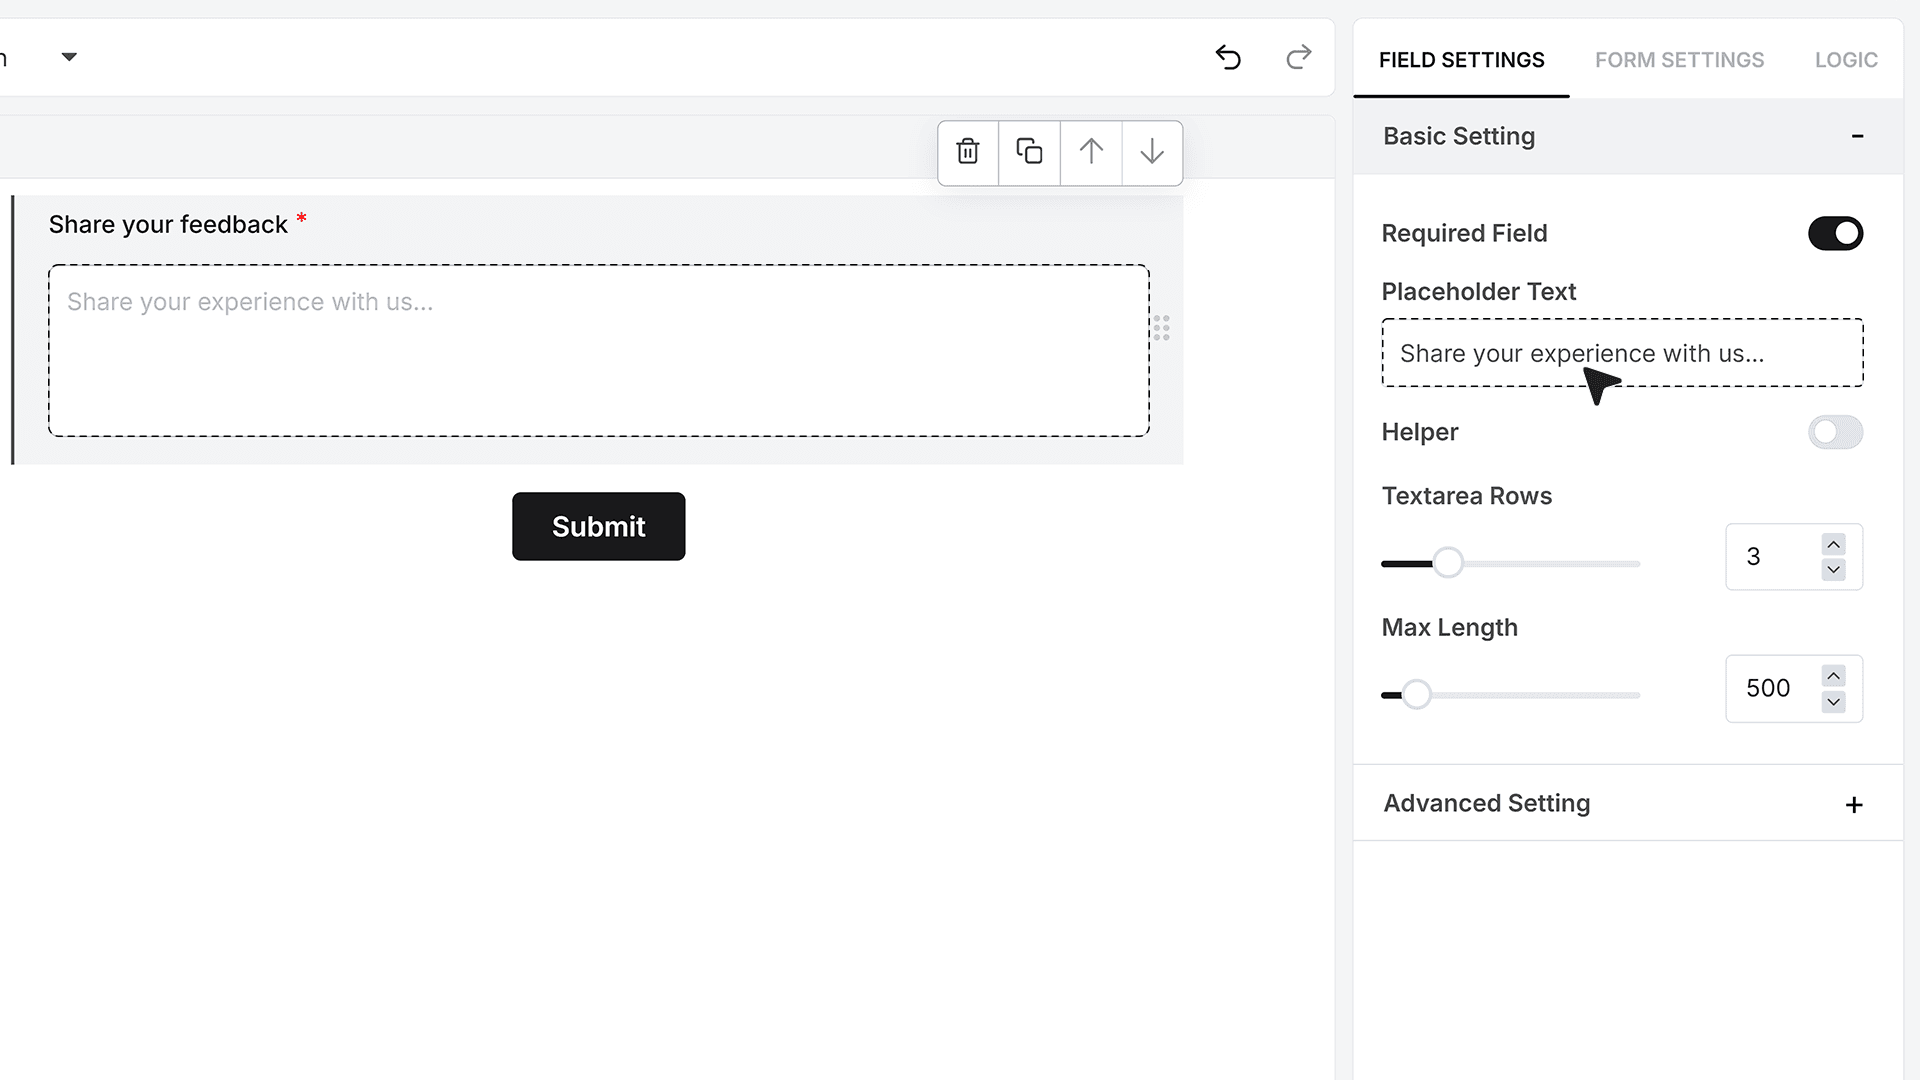The height and width of the screenshot is (1080, 1920).
Task: Click the Textarea Rows slider handle
Action: click(1448, 563)
